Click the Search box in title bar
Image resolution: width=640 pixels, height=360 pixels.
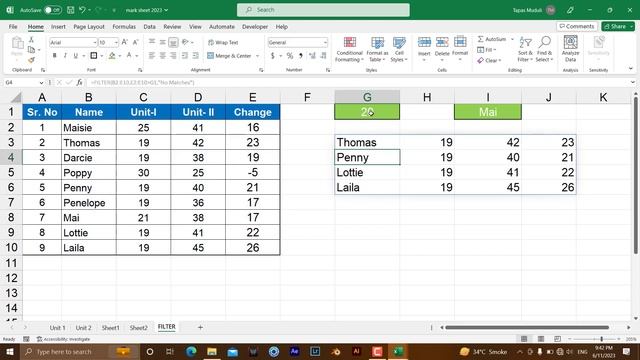click(323, 10)
